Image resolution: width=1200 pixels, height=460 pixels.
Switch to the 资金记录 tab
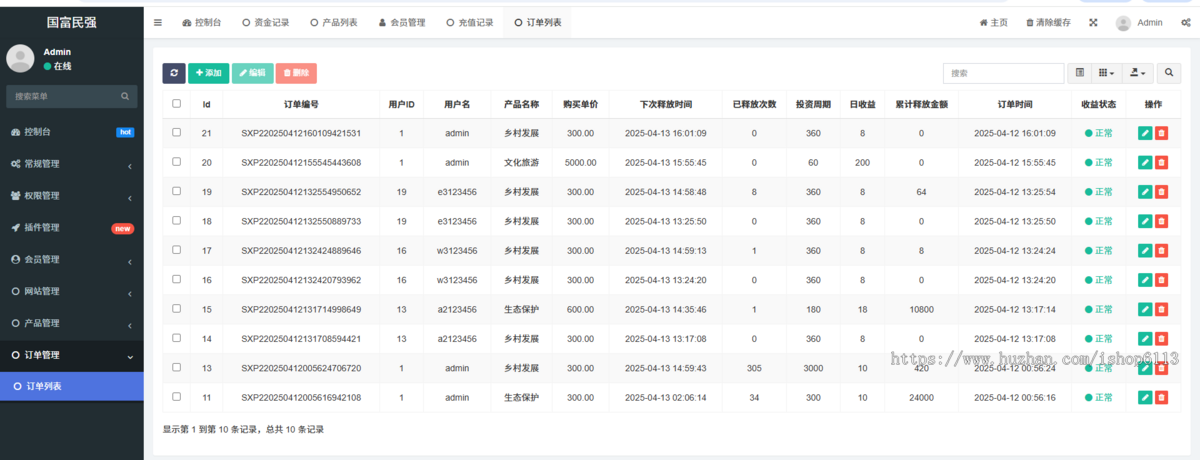pos(267,22)
